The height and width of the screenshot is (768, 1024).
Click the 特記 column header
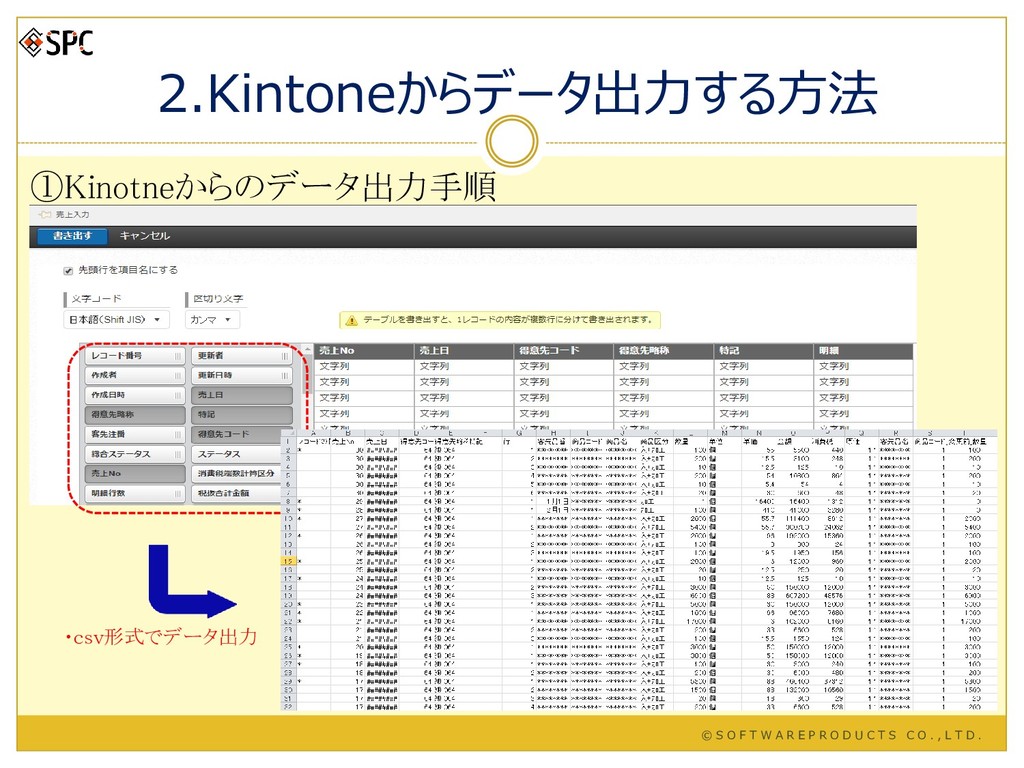coord(763,351)
